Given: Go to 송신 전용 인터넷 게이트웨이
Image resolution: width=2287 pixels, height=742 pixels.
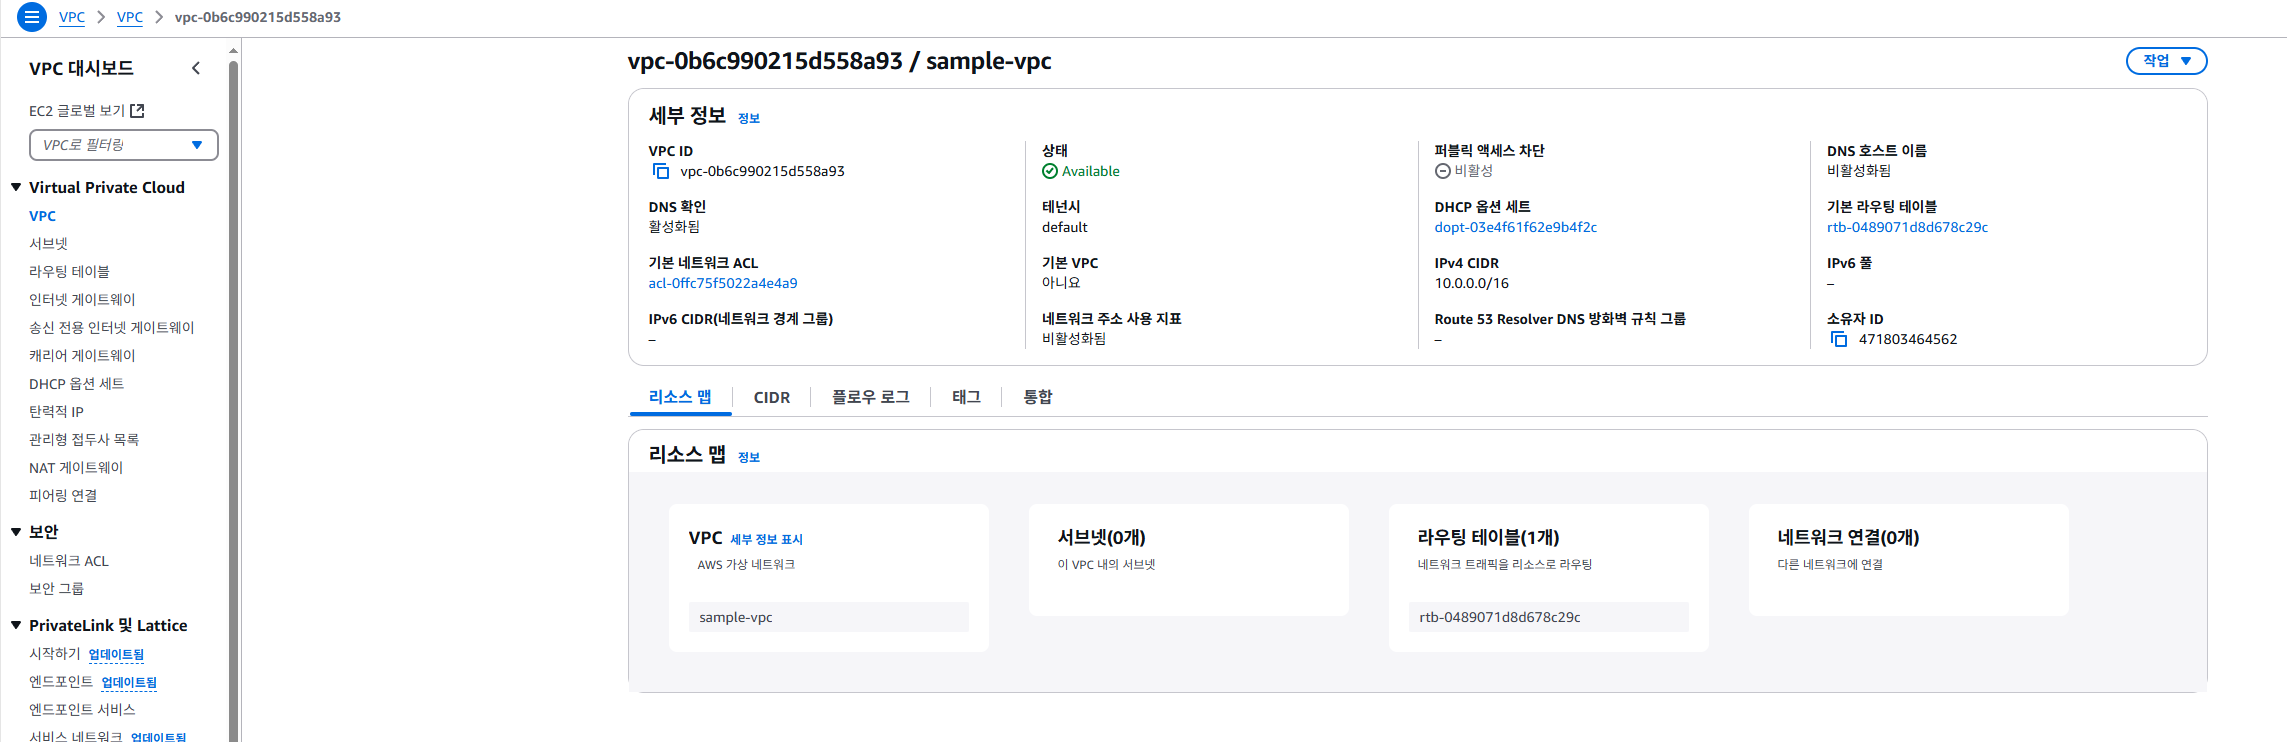Looking at the screenshot, I should [112, 328].
